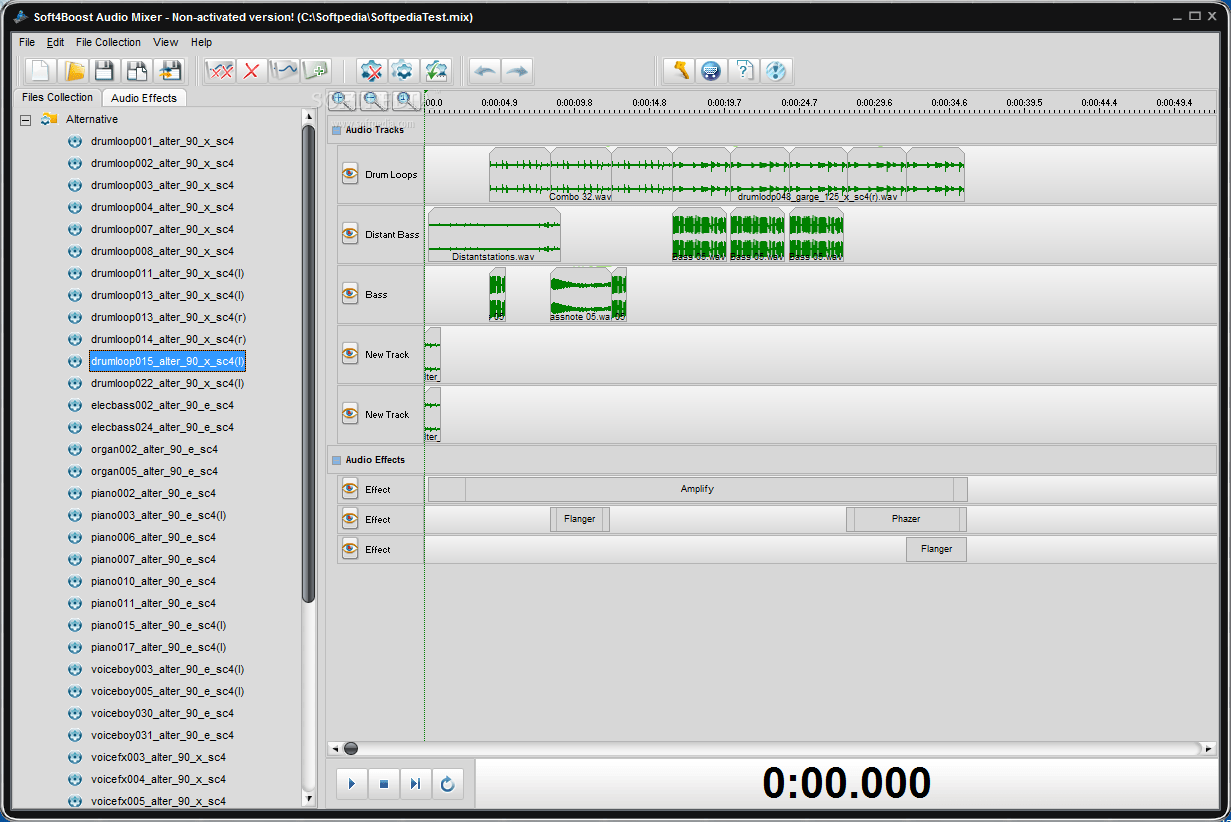1231x822 pixels.
Task: Check the Audio Effects section checkbox
Action: pos(336,460)
